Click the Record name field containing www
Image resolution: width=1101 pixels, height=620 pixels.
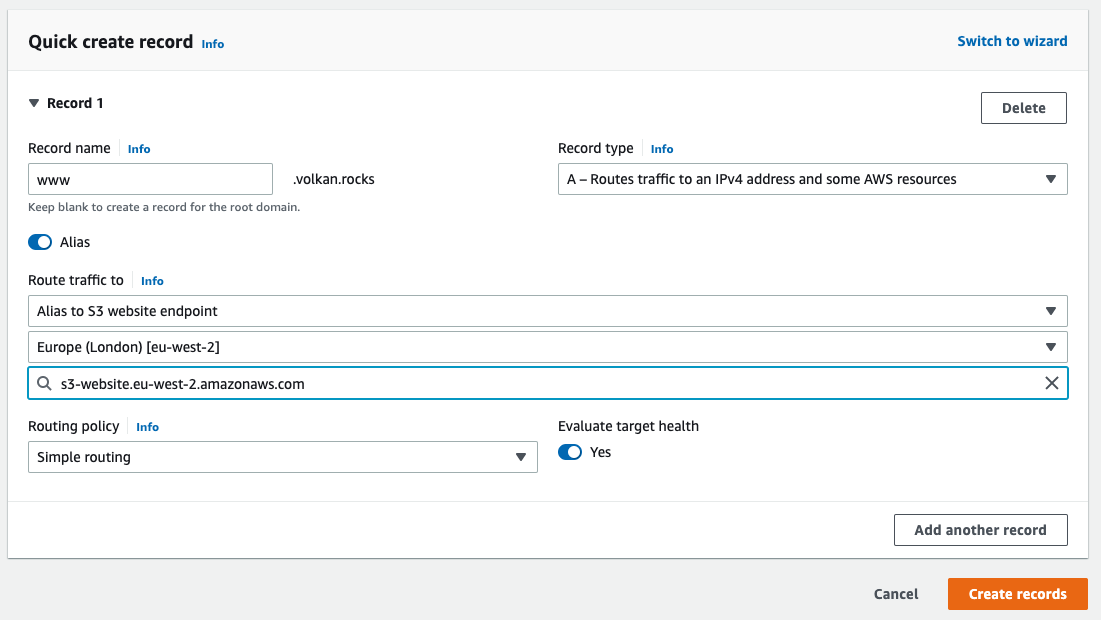pos(150,179)
